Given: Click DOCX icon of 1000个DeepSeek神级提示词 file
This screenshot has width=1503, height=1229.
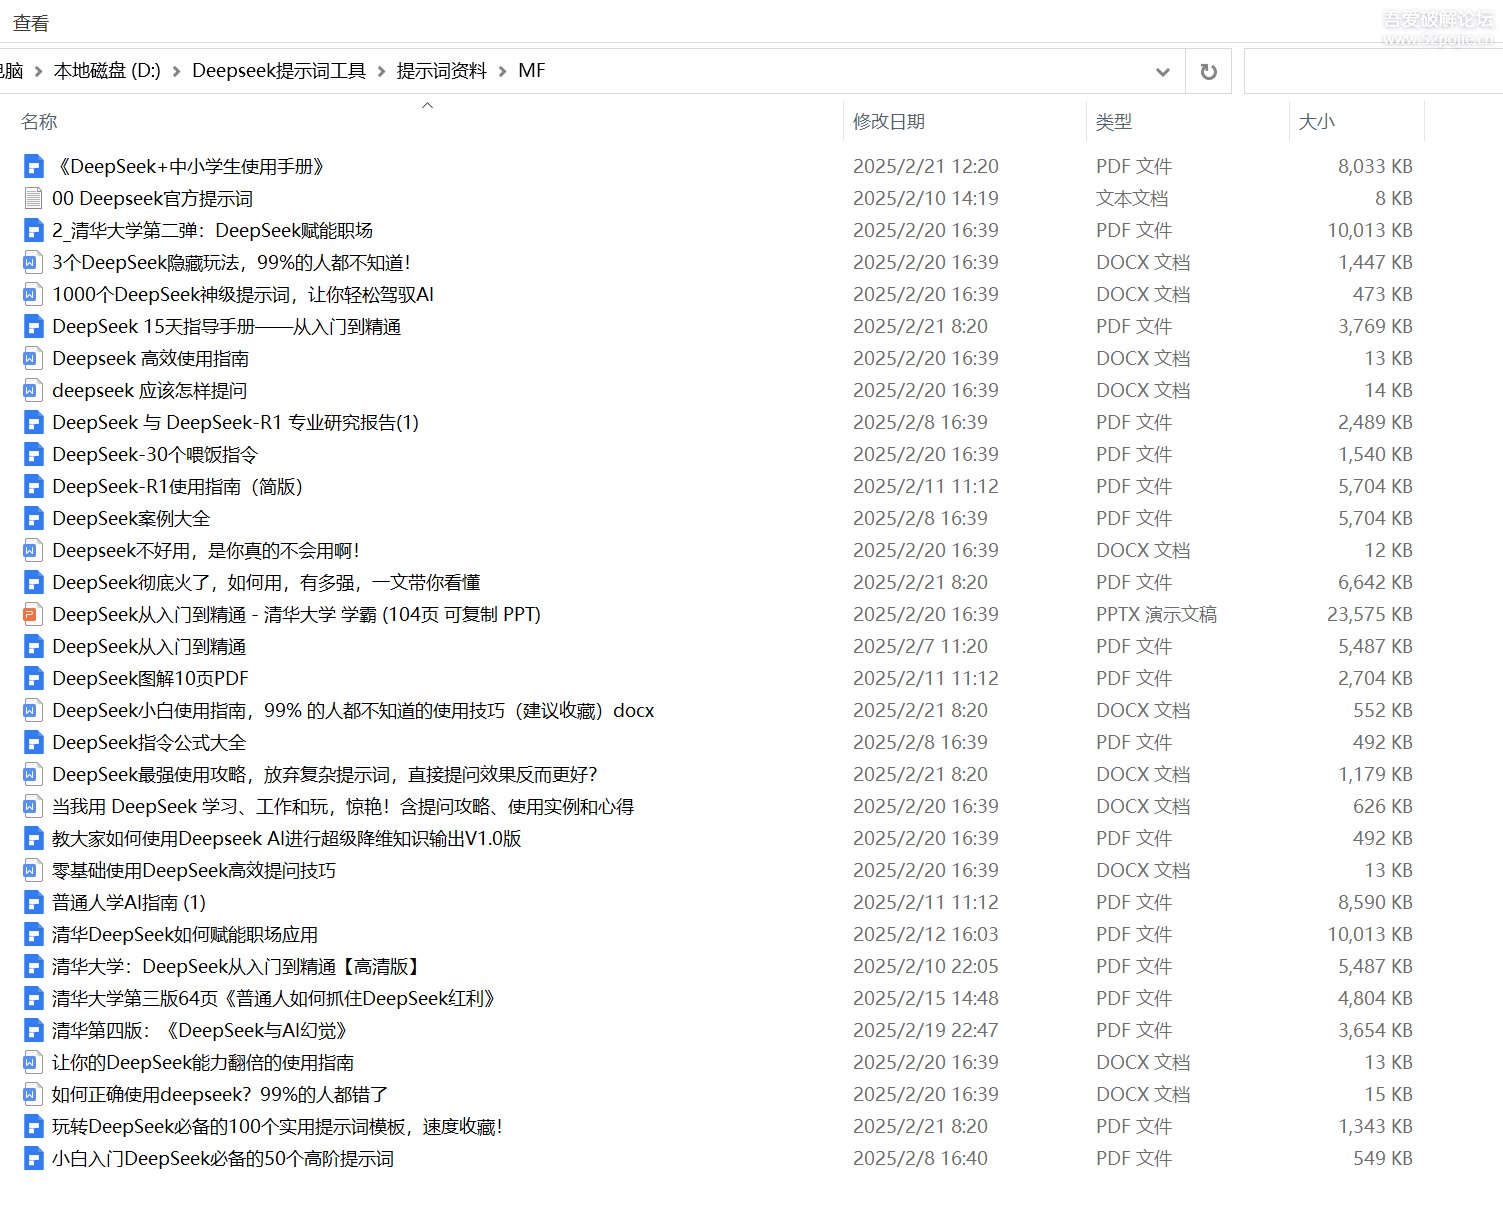Looking at the screenshot, I should [33, 294].
